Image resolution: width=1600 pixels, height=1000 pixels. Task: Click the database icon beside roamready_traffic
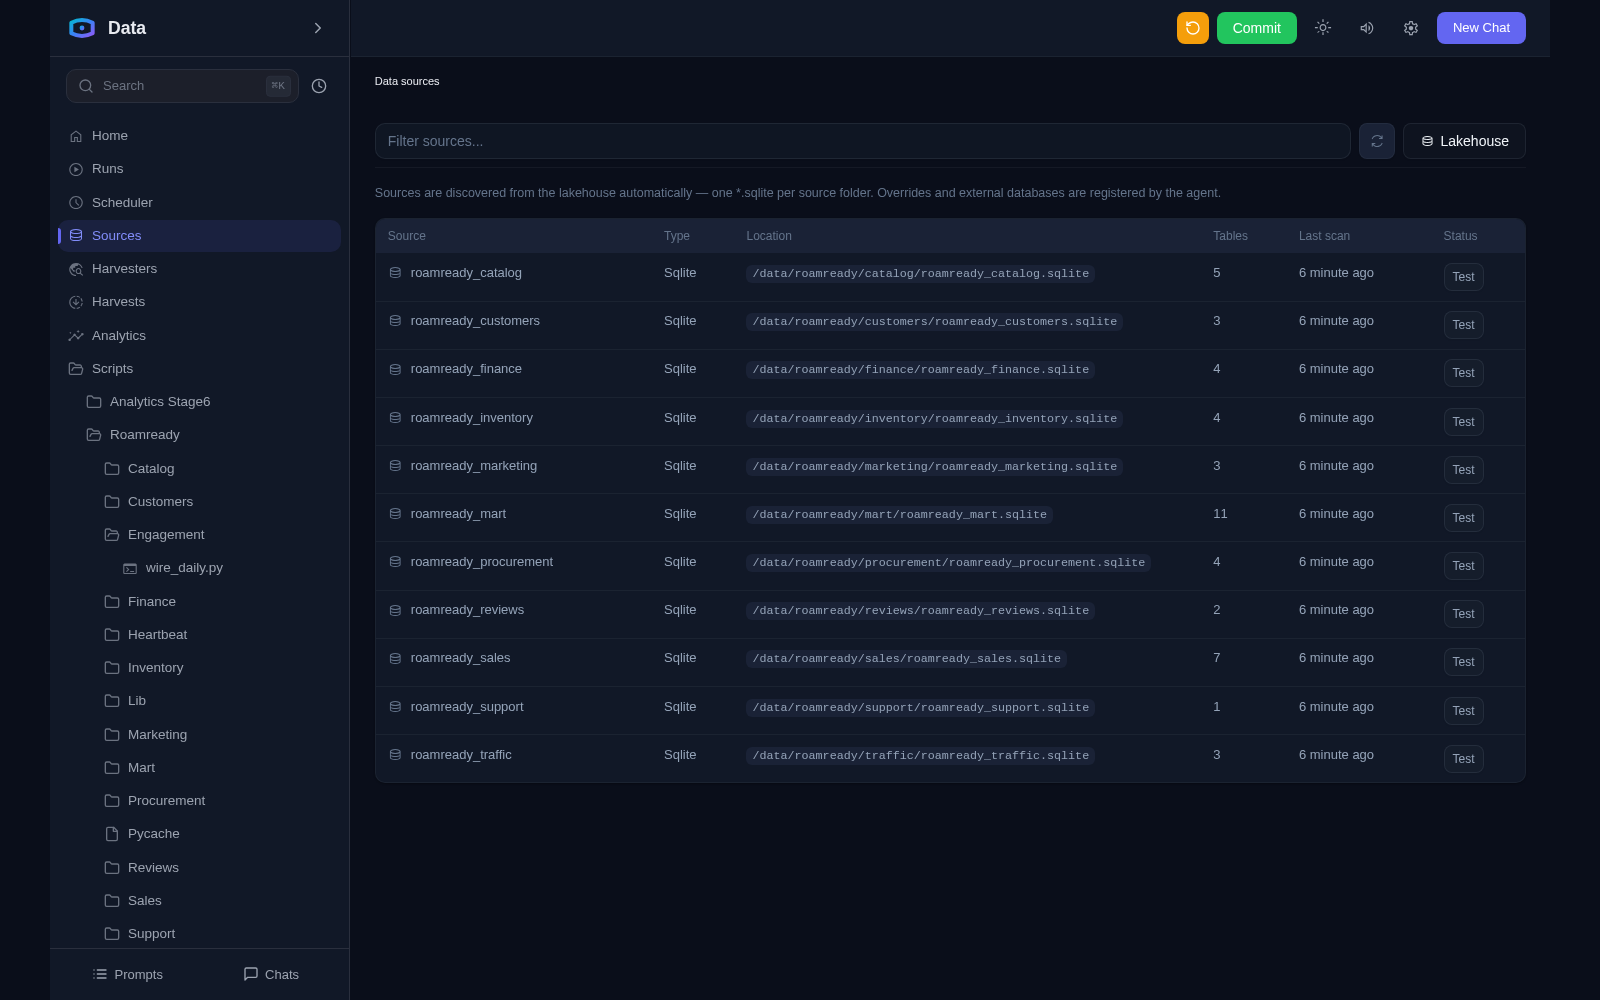[395, 755]
